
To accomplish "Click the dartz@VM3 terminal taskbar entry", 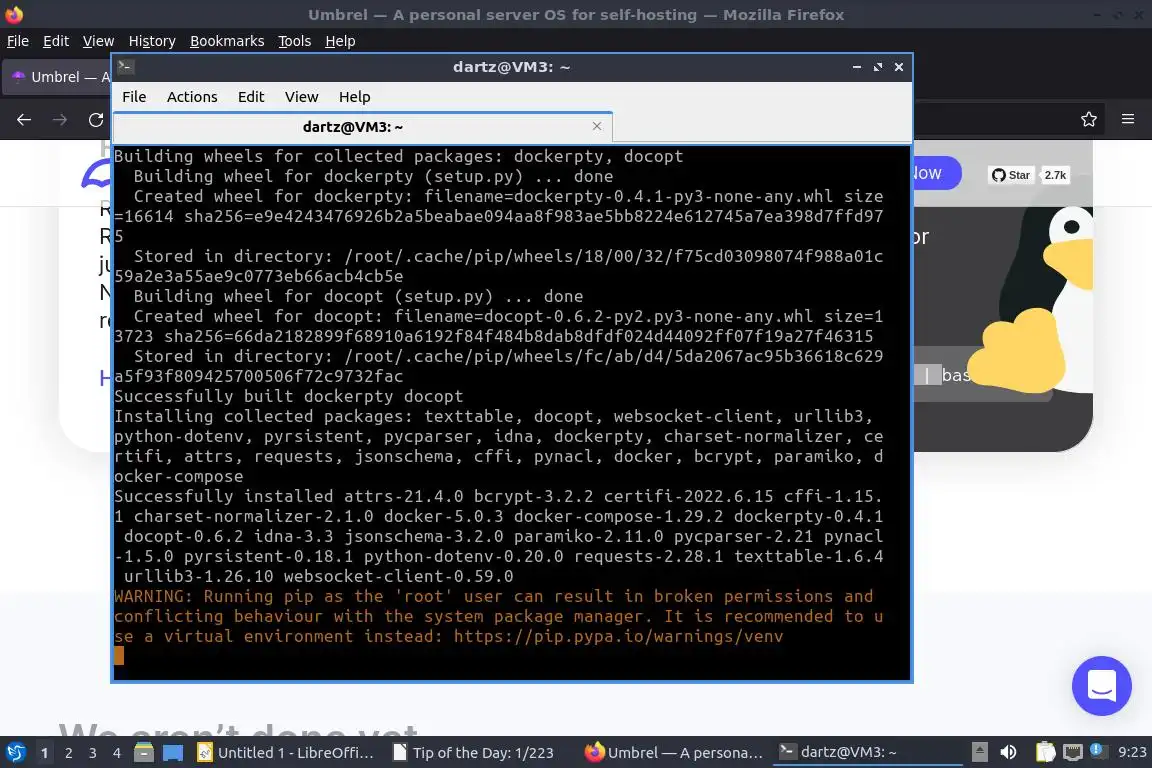I will pyautogui.click(x=867, y=753).
